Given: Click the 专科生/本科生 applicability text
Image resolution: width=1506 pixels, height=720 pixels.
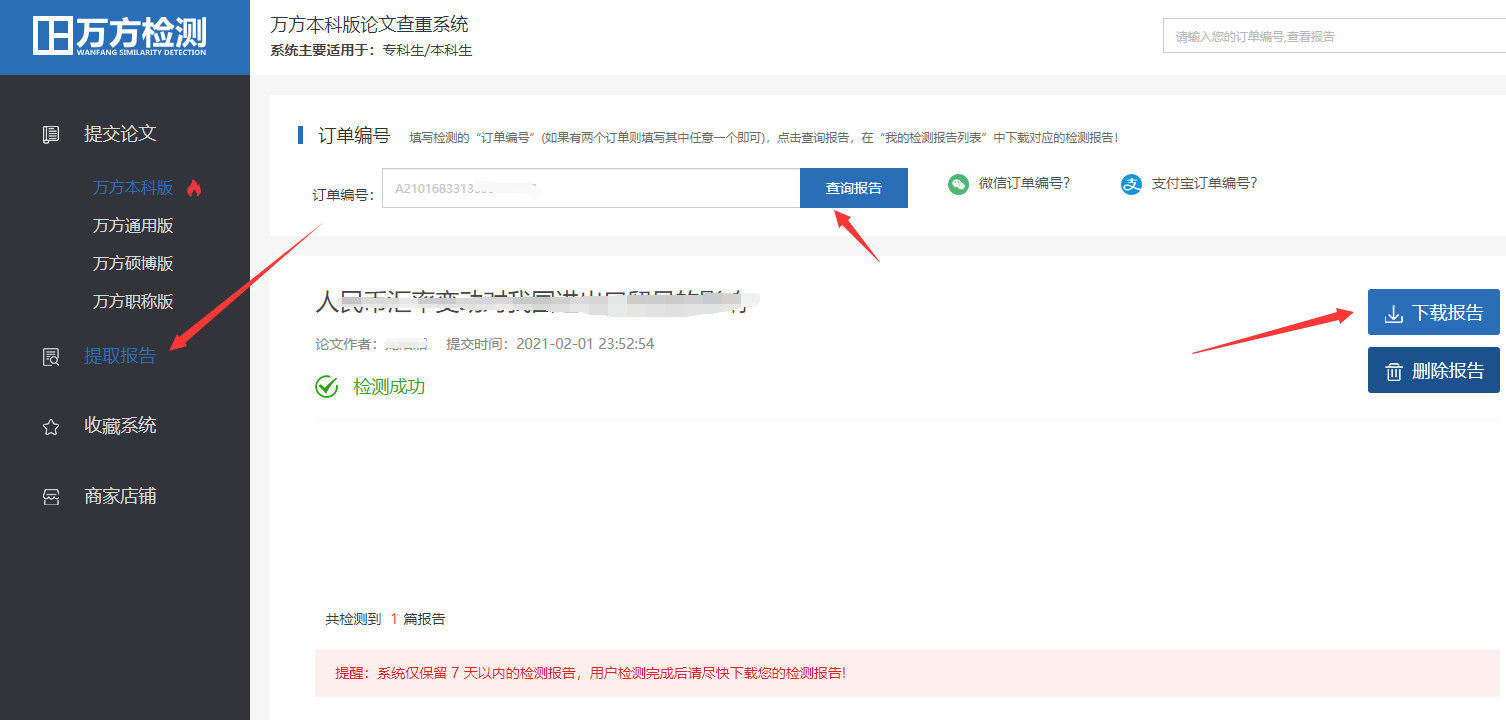Looking at the screenshot, I should [427, 51].
